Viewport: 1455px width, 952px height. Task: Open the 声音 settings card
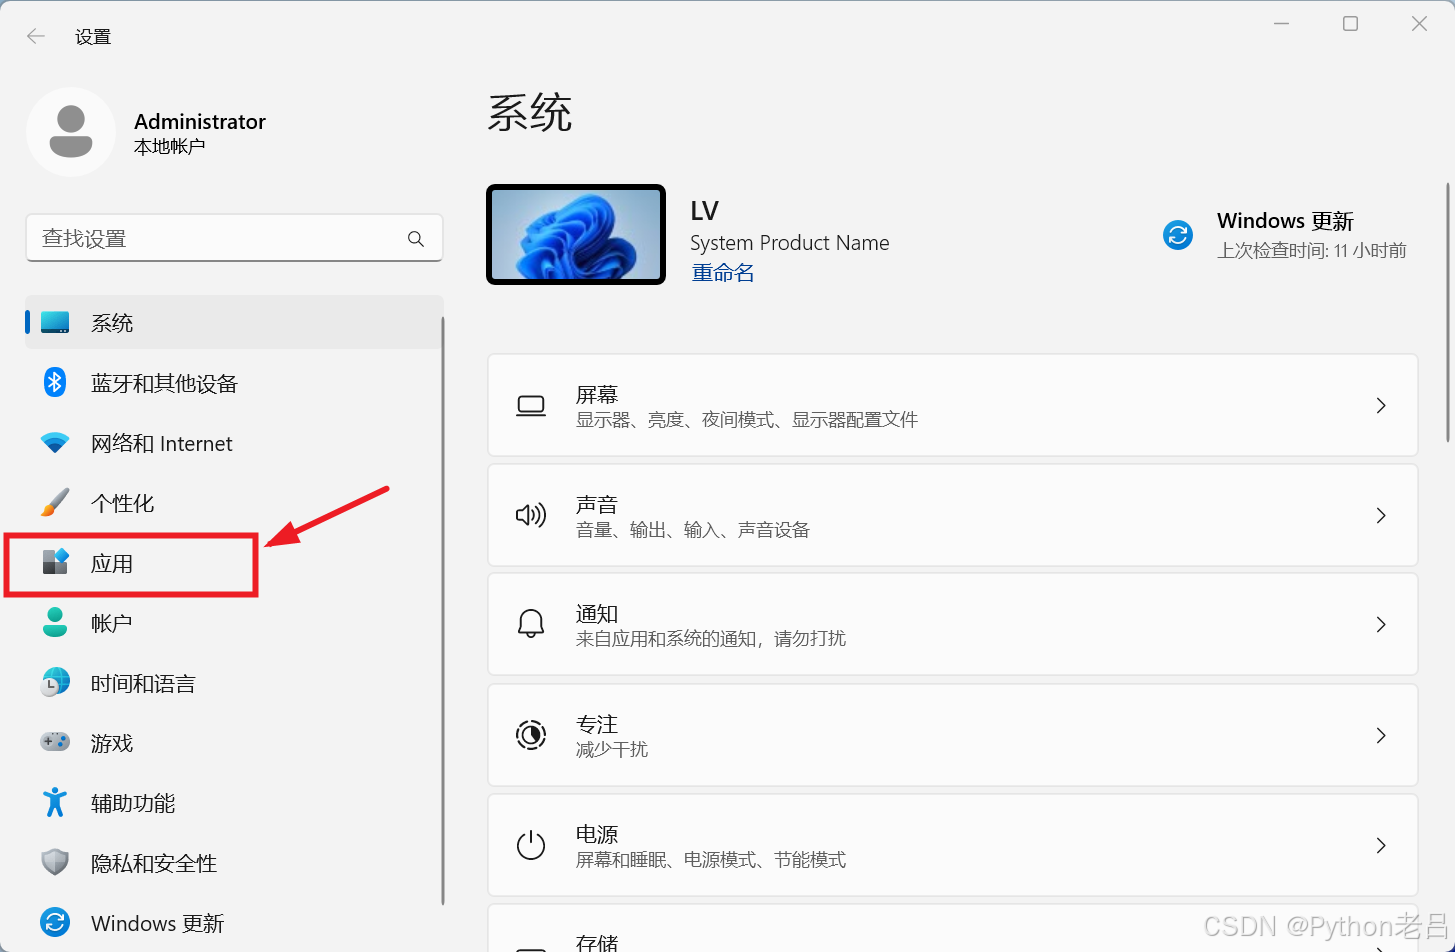pyautogui.click(x=953, y=515)
